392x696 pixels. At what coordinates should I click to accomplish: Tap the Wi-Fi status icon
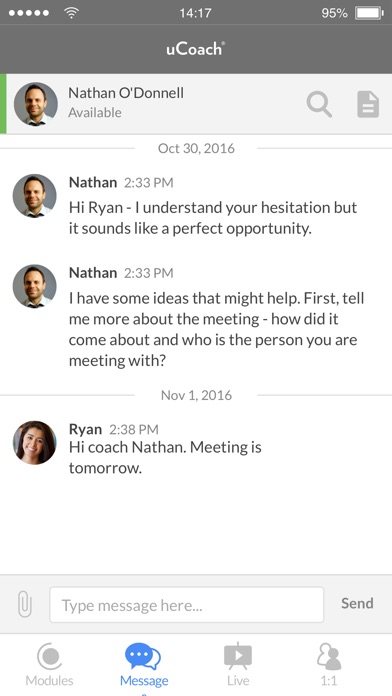click(71, 12)
